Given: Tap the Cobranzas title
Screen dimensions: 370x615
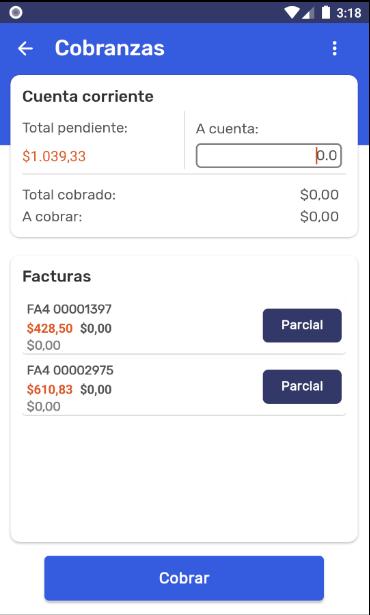Looking at the screenshot, I should (109, 48).
